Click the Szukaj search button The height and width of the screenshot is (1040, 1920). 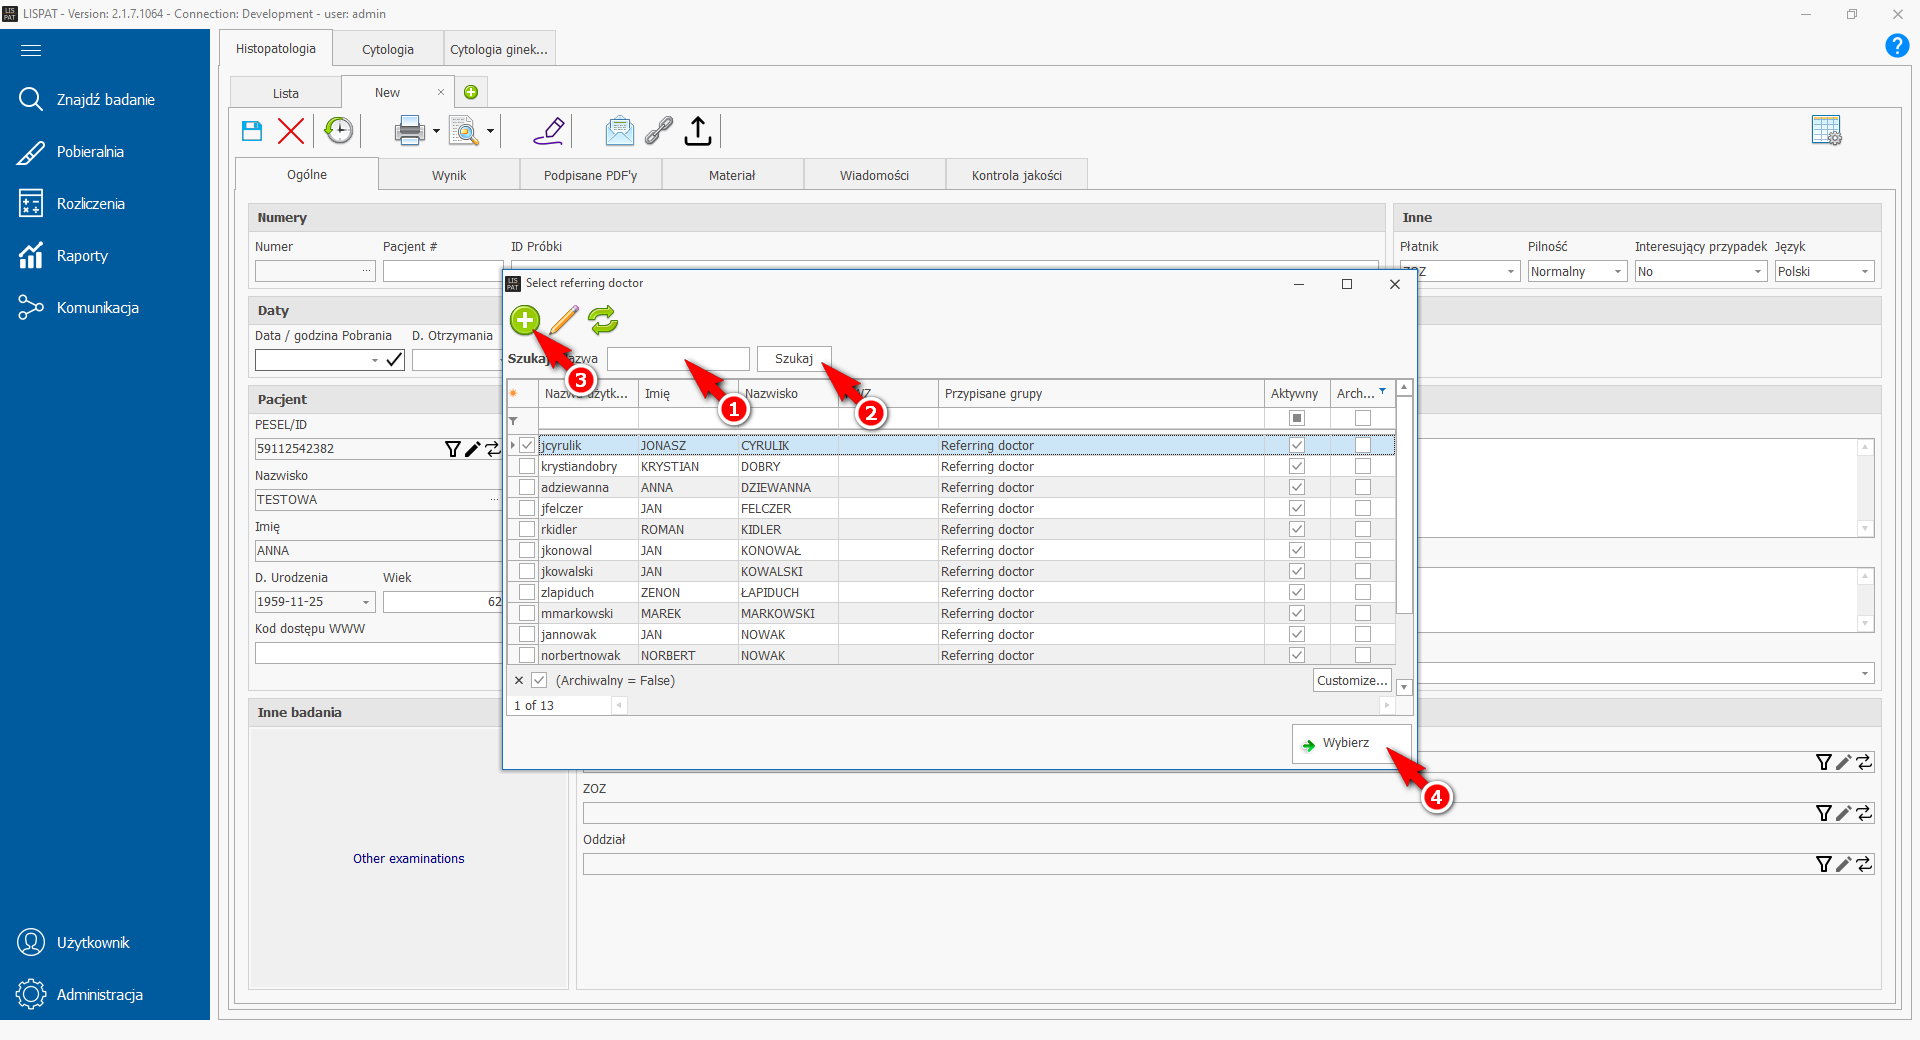794,359
